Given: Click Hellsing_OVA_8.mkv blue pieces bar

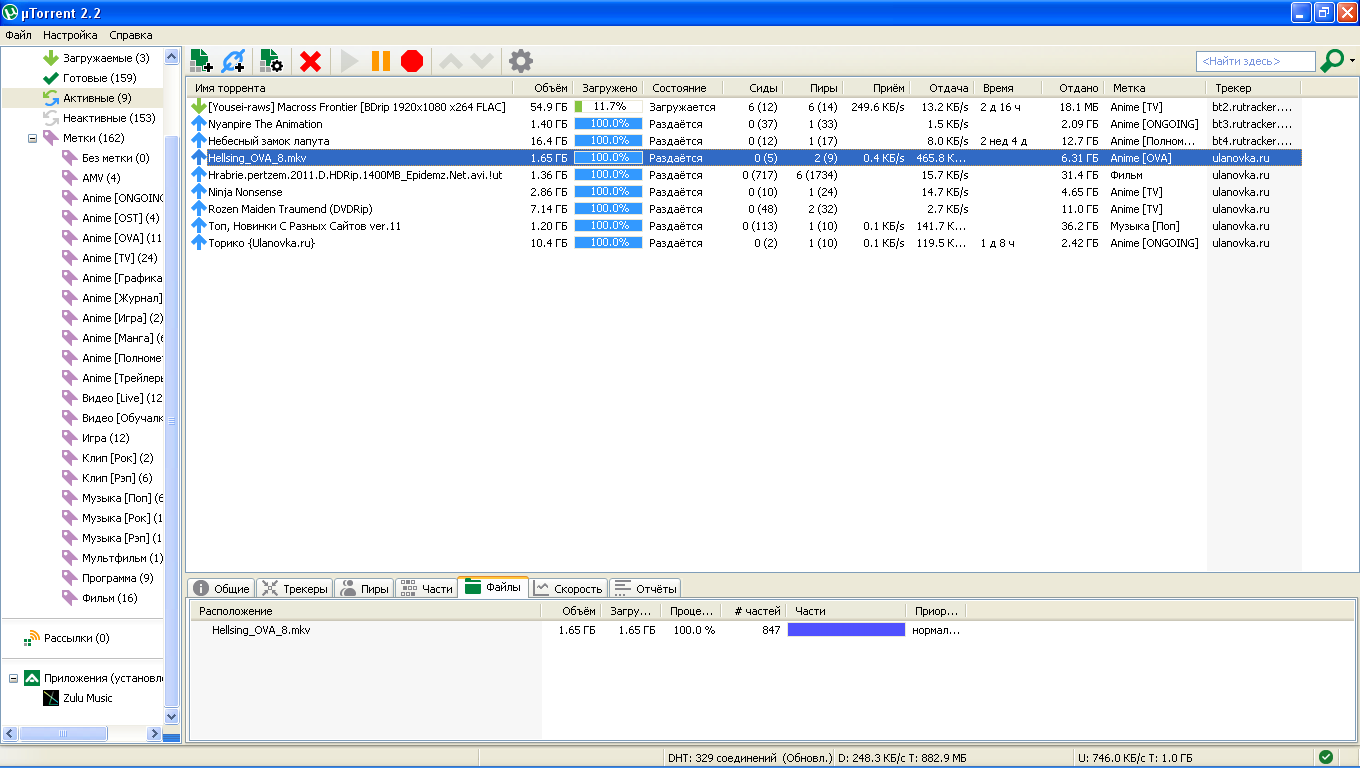Looking at the screenshot, I should (x=846, y=630).
